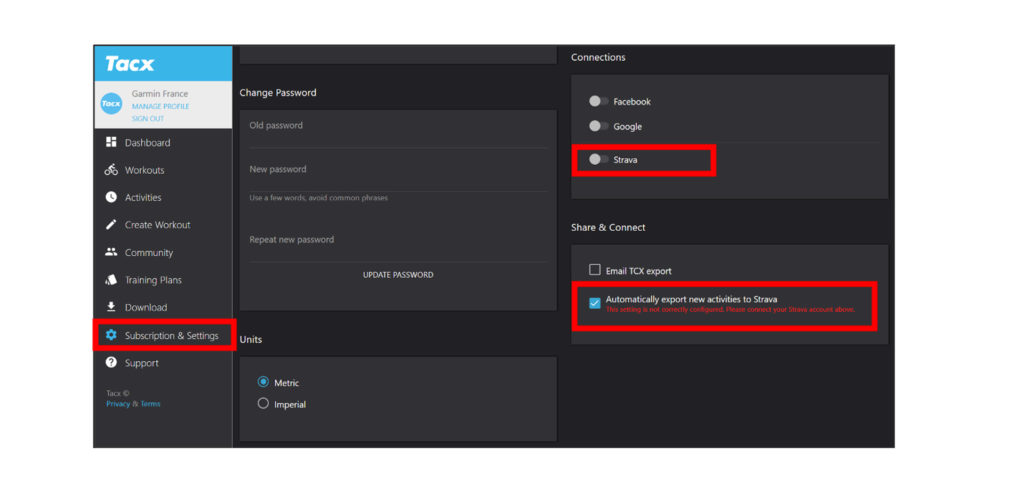Focus the Old password field
The image size is (1024, 495).
click(398, 129)
